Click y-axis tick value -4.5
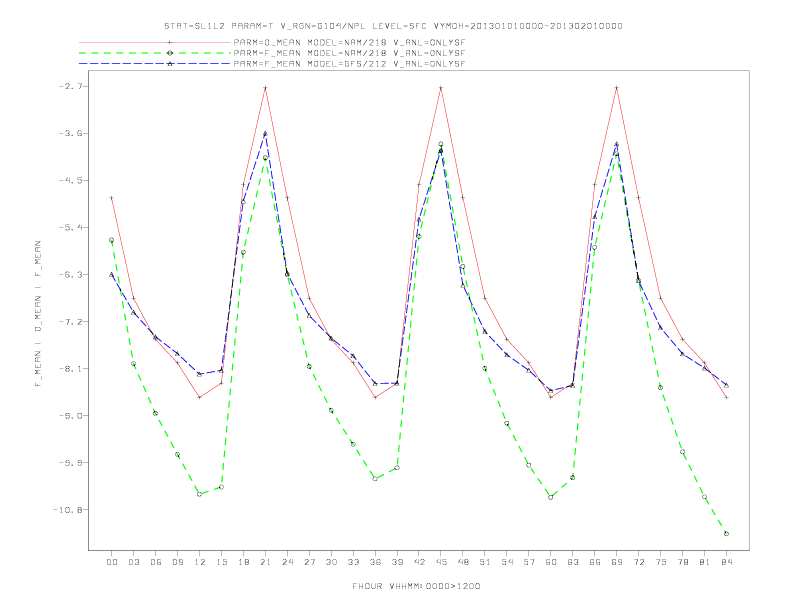The width and height of the screenshot is (792, 612). [70, 180]
